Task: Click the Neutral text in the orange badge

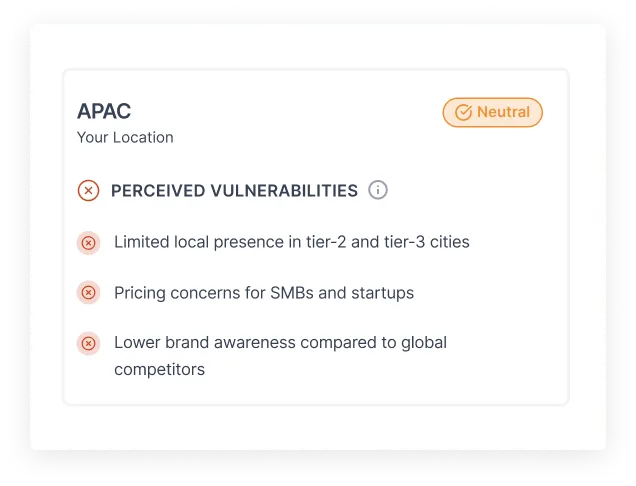Action: pos(503,112)
